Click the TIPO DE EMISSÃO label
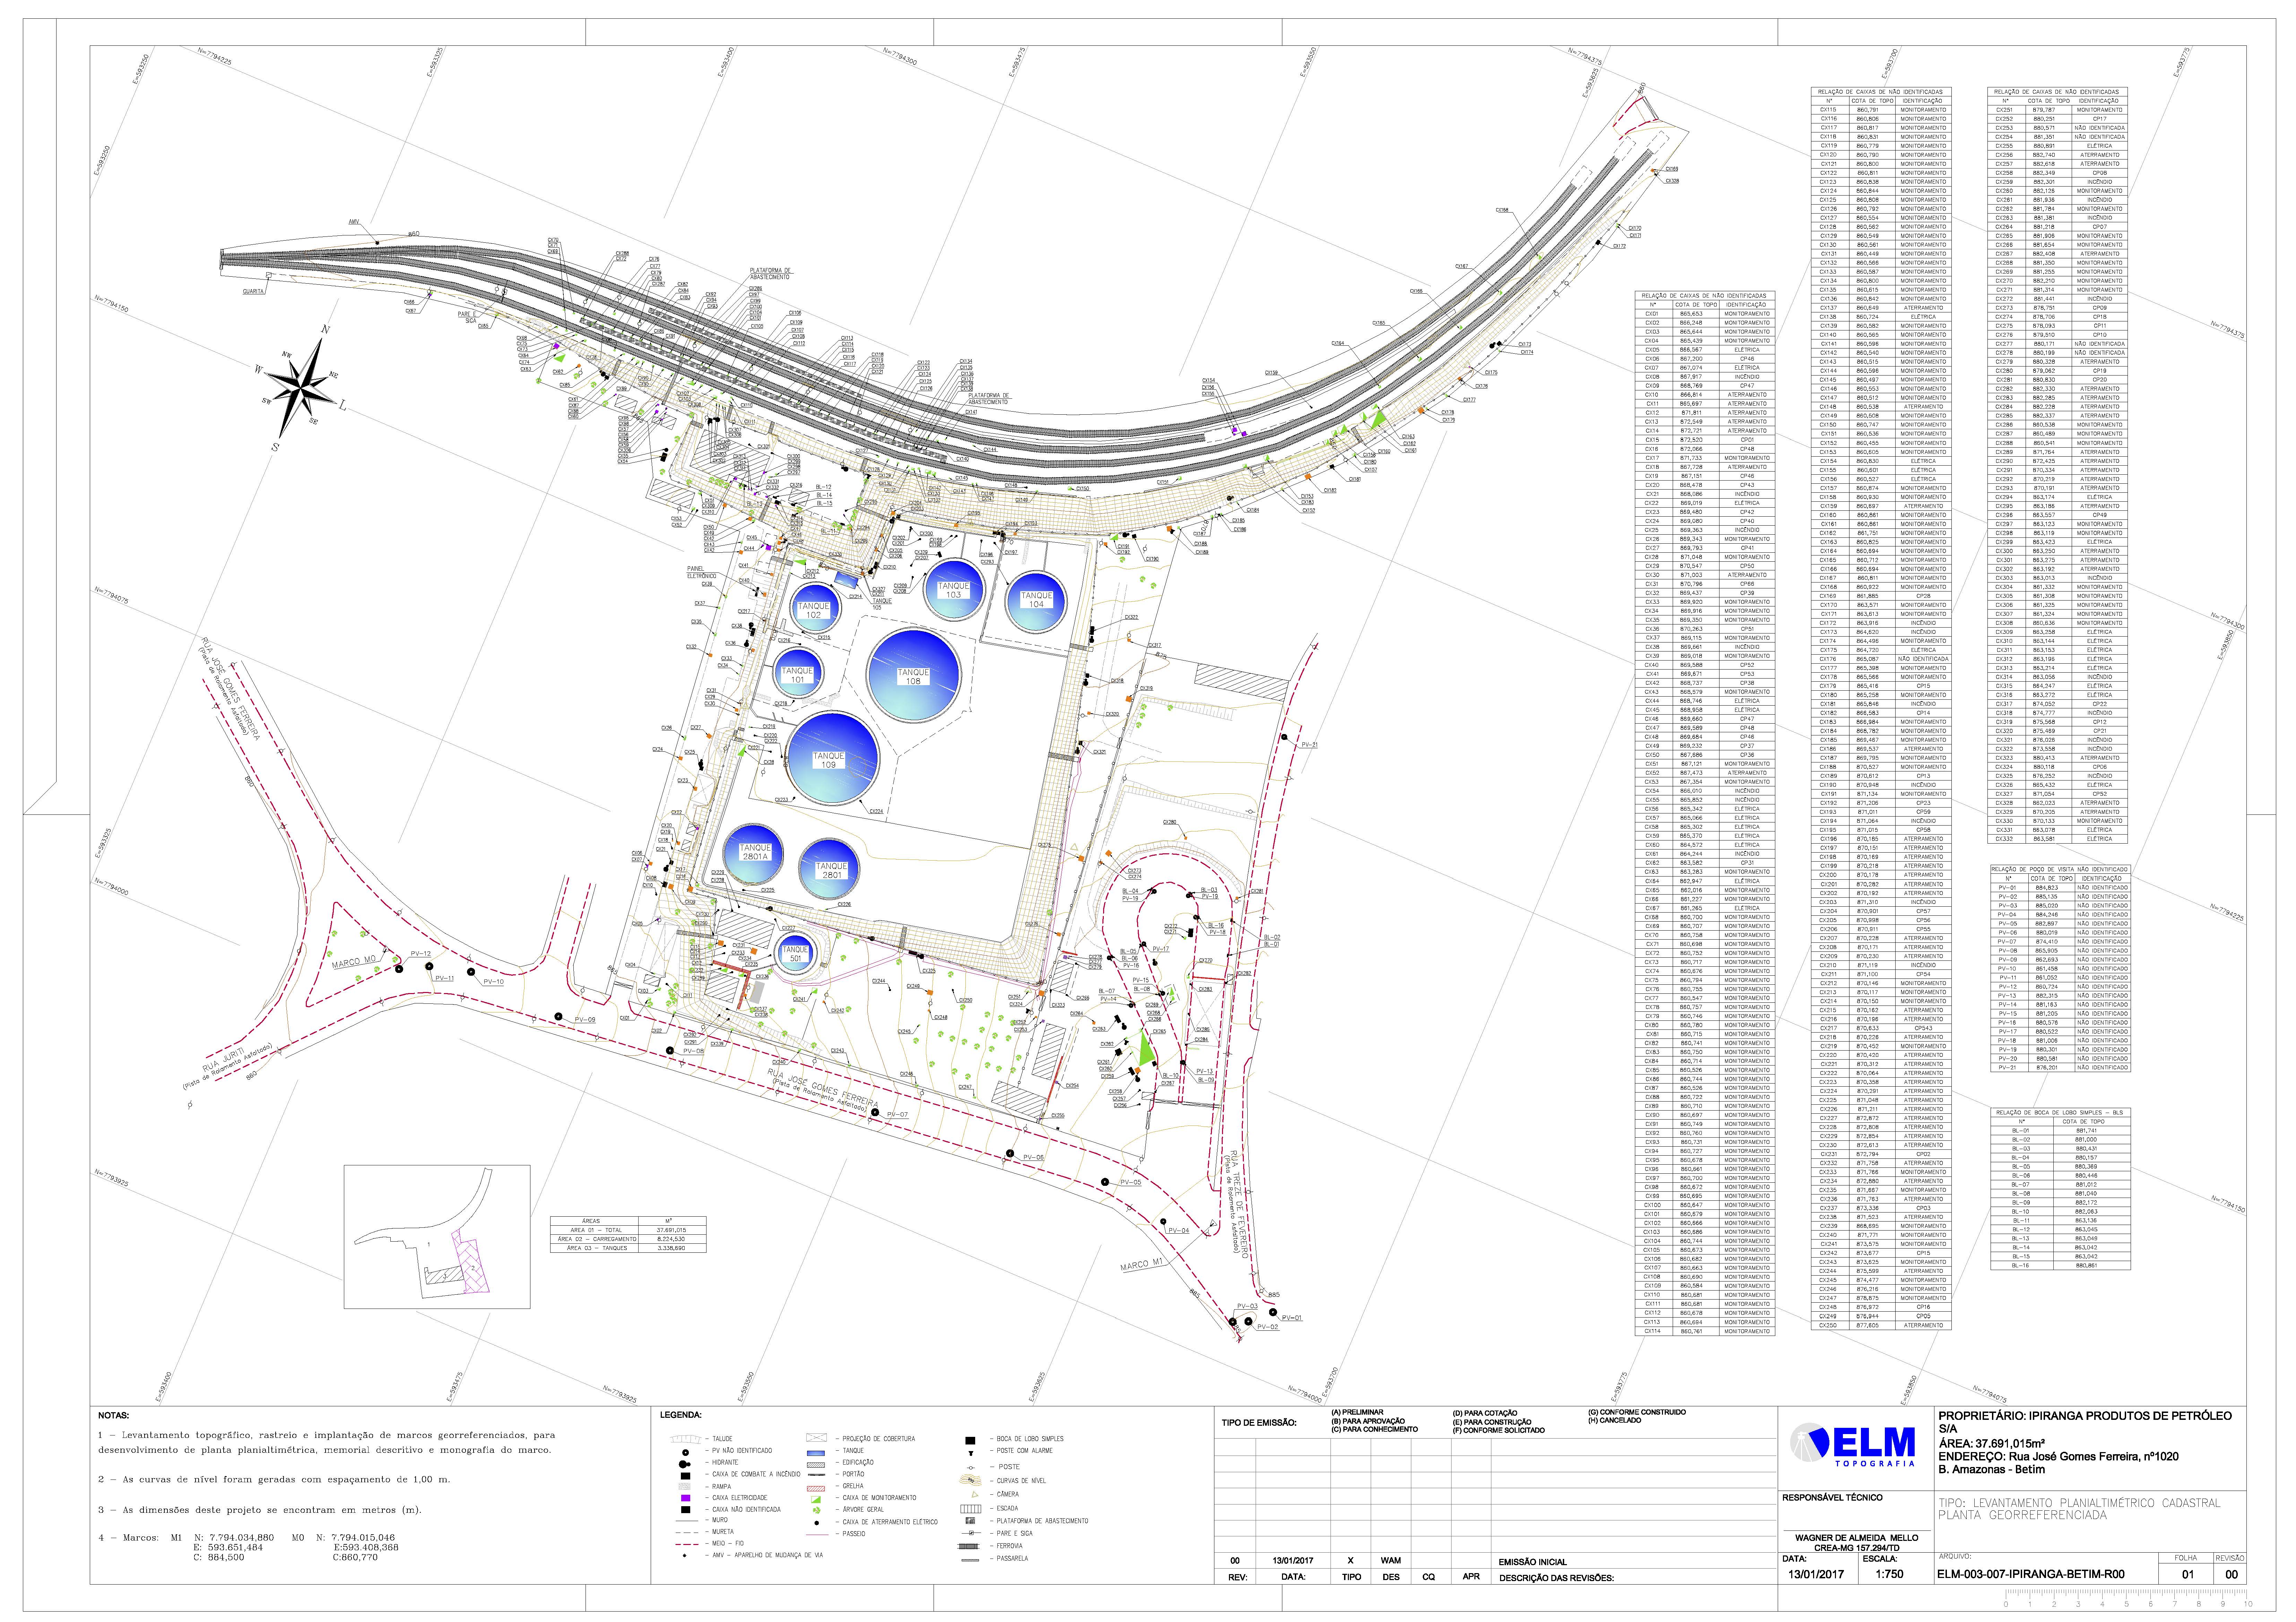The image size is (2296, 1622). click(x=1259, y=1423)
